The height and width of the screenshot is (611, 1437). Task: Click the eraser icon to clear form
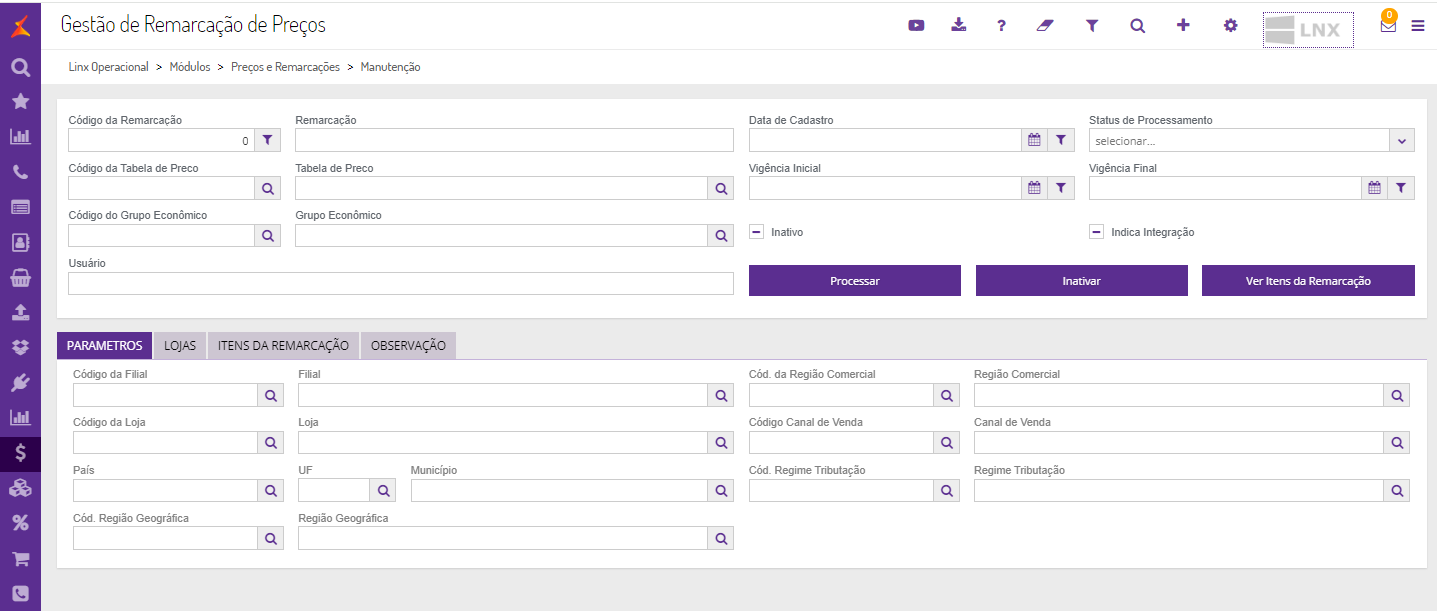[x=1046, y=26]
